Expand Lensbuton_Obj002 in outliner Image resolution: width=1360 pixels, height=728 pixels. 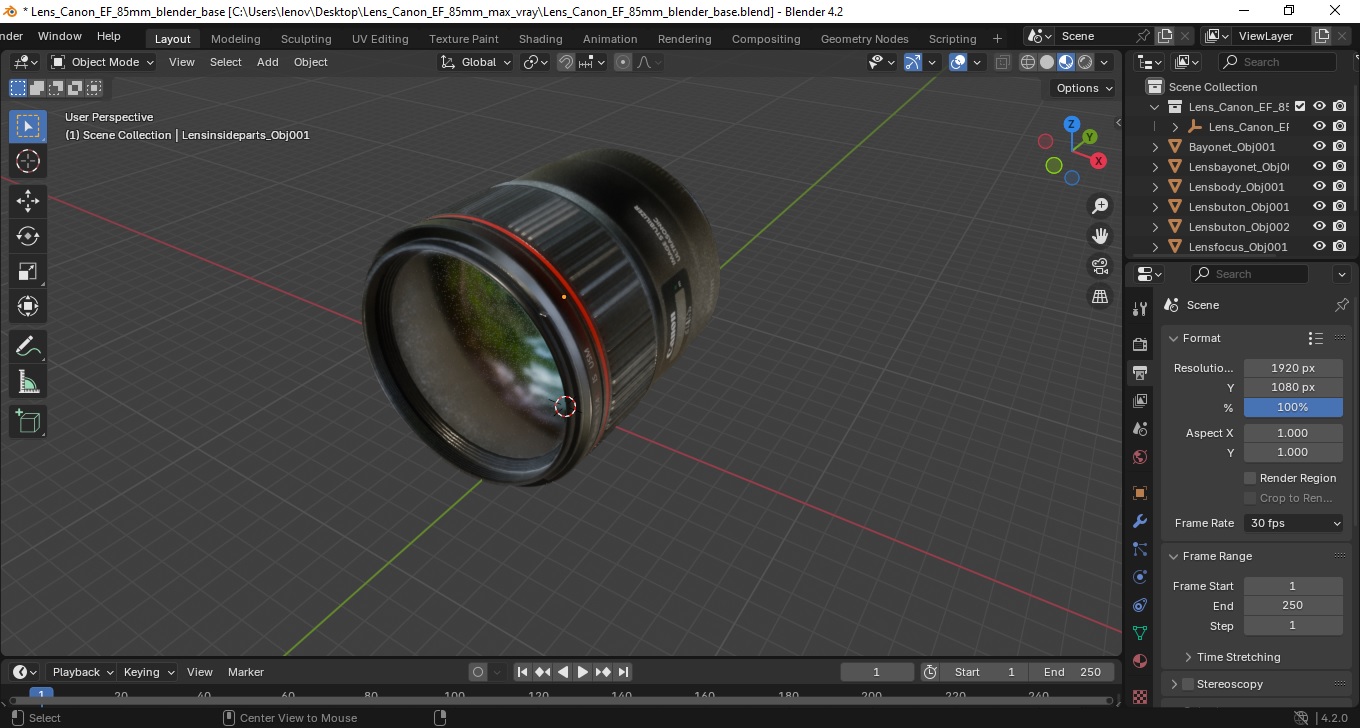[x=1156, y=227]
